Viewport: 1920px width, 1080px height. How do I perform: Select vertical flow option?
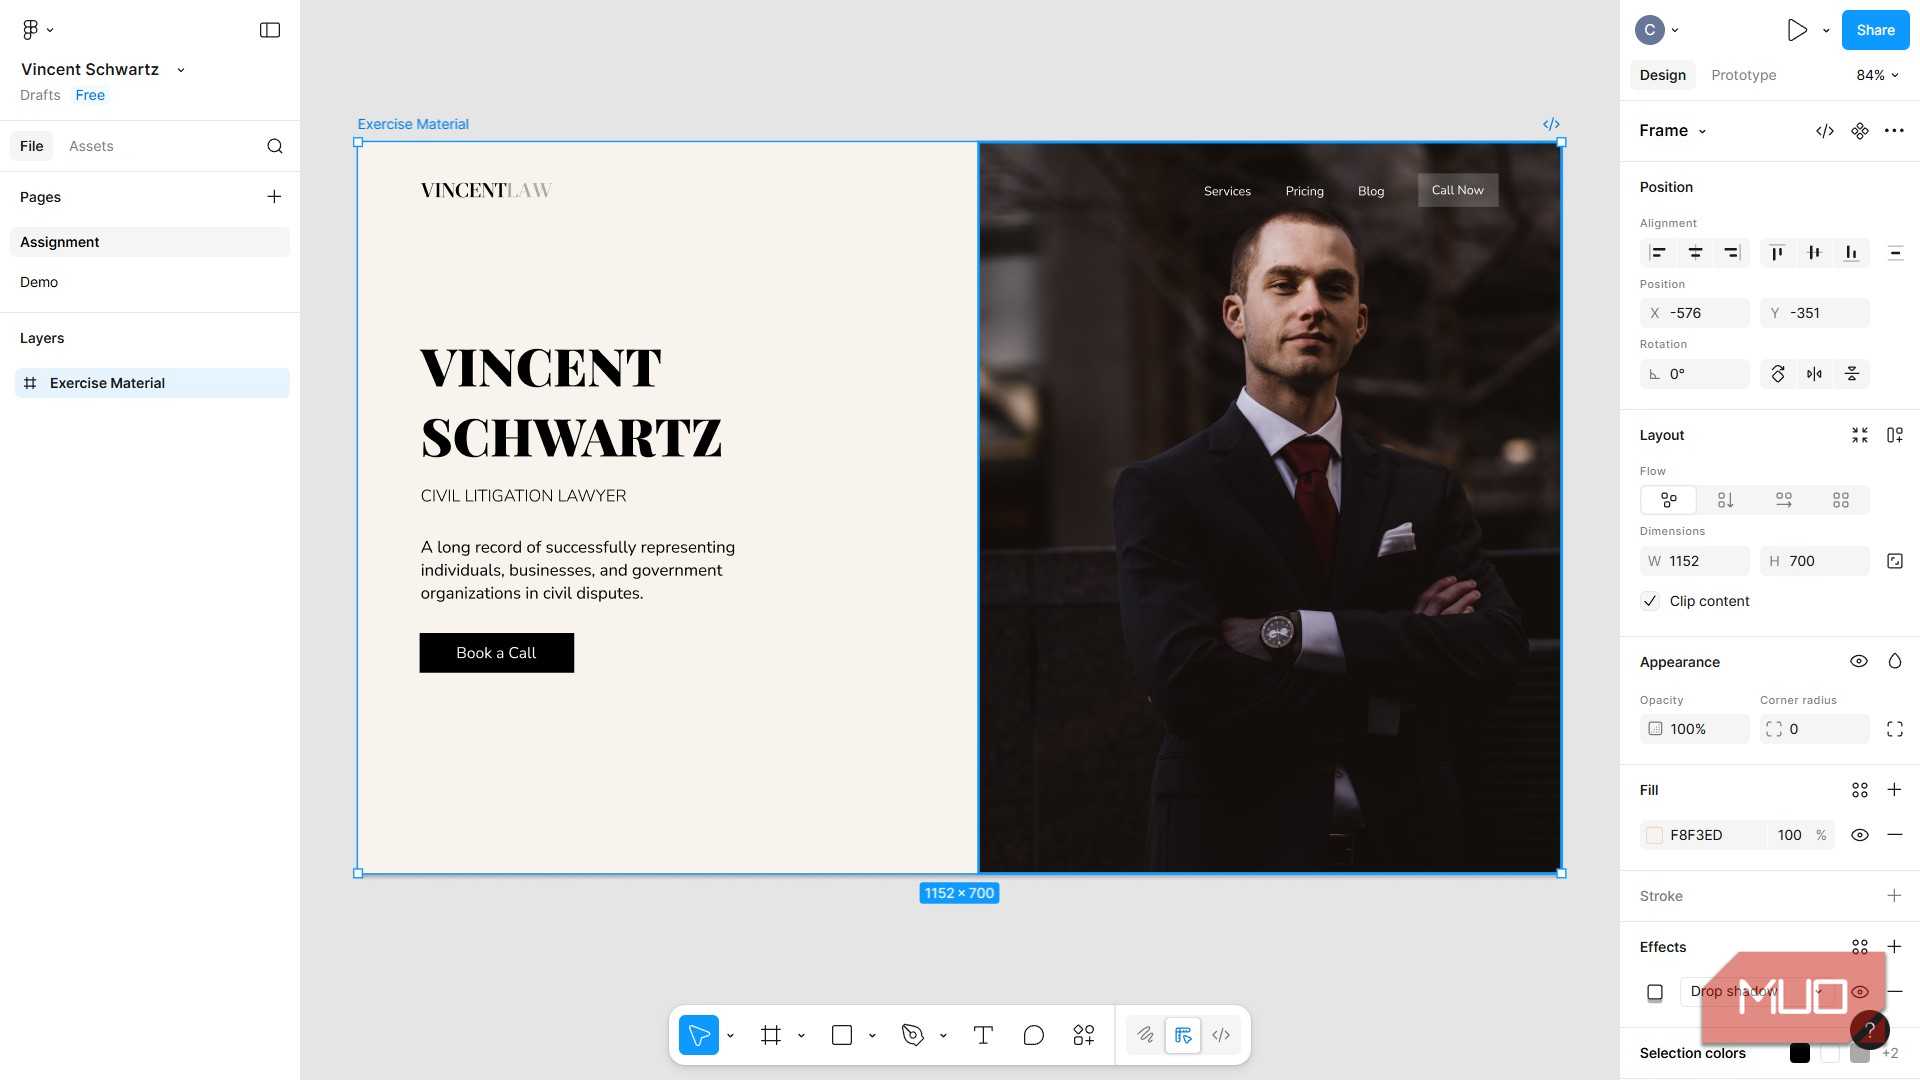[x=1725, y=500]
